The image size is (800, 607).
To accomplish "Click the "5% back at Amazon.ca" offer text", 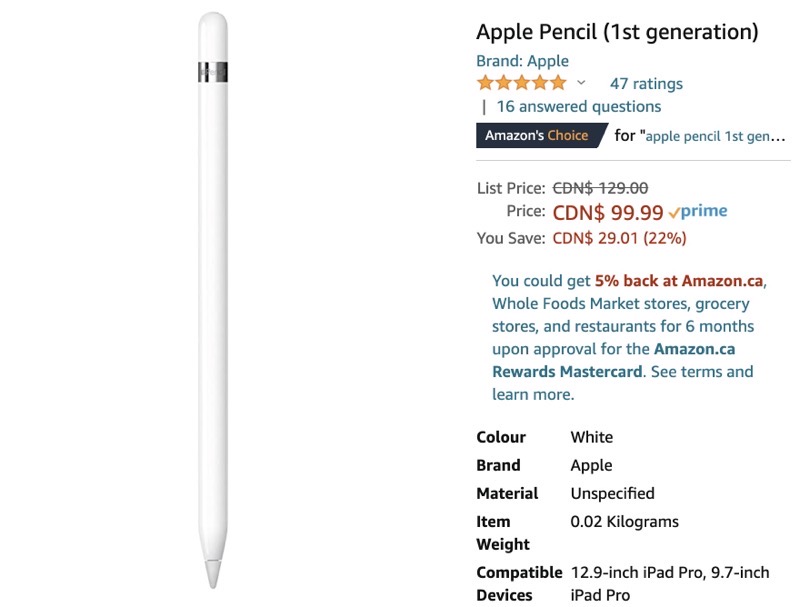I will [x=678, y=281].
